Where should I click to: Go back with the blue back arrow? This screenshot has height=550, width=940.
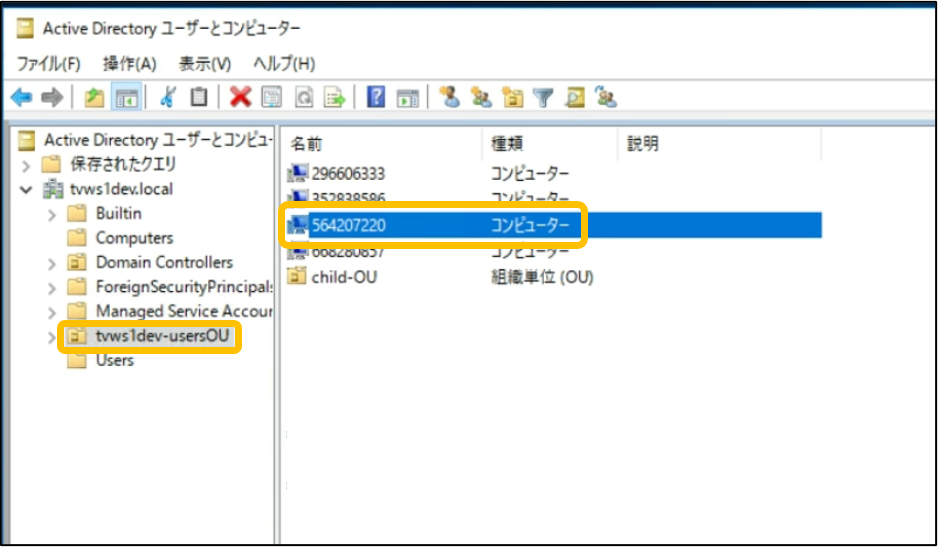click(22, 97)
